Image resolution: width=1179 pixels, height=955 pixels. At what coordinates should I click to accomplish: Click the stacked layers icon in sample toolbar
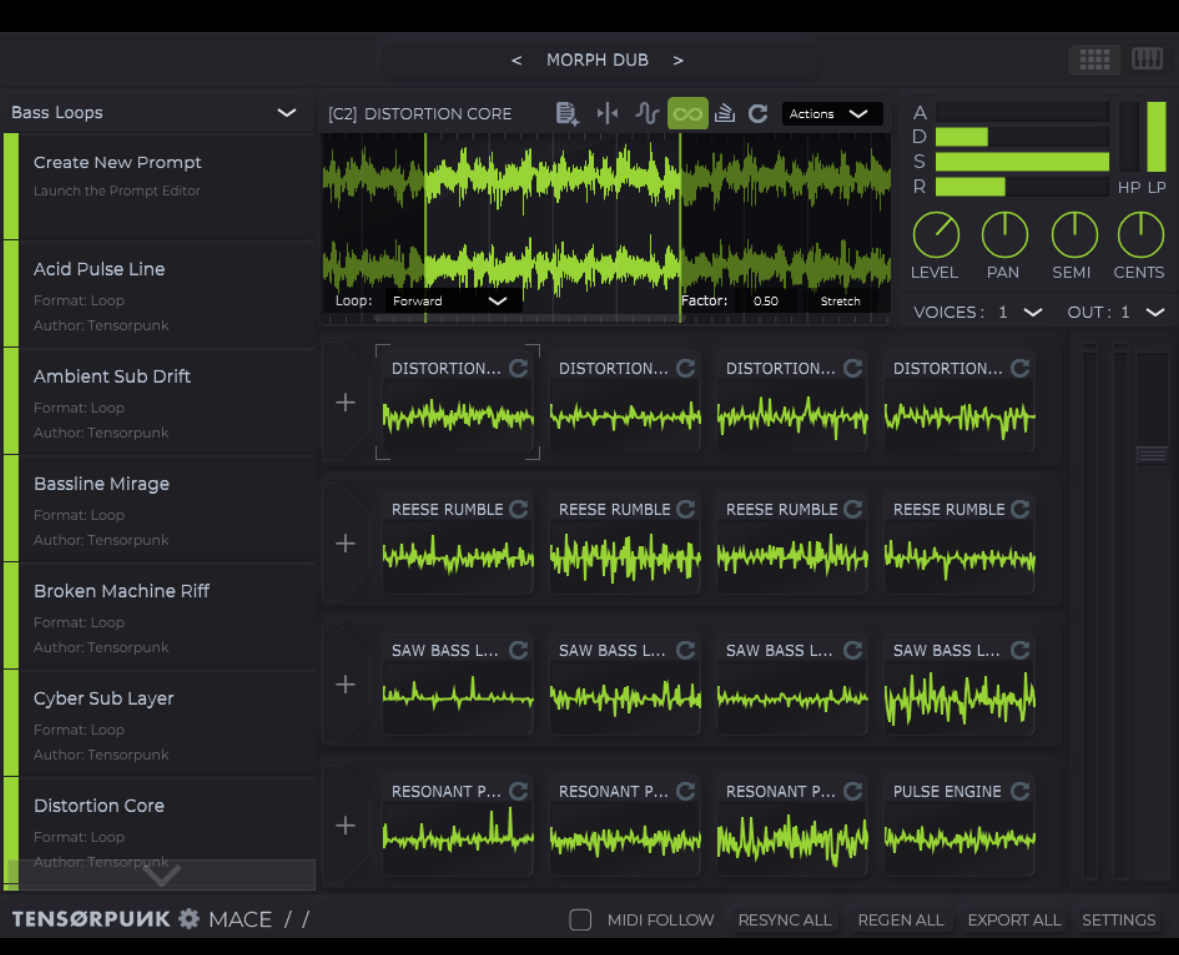pos(724,114)
